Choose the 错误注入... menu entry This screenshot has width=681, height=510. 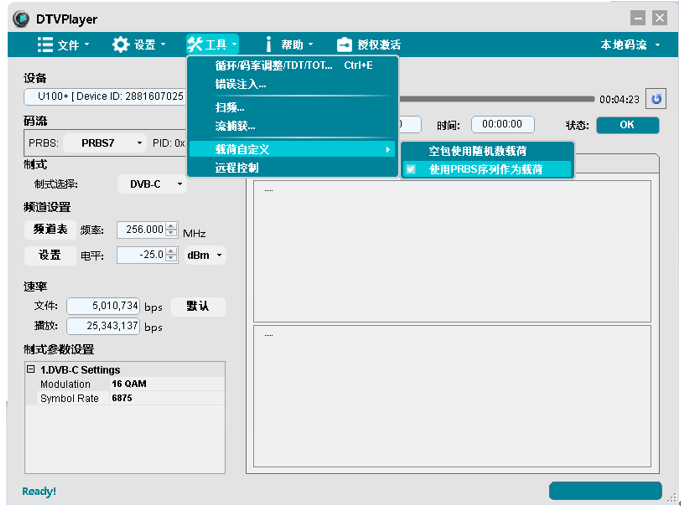coord(292,84)
